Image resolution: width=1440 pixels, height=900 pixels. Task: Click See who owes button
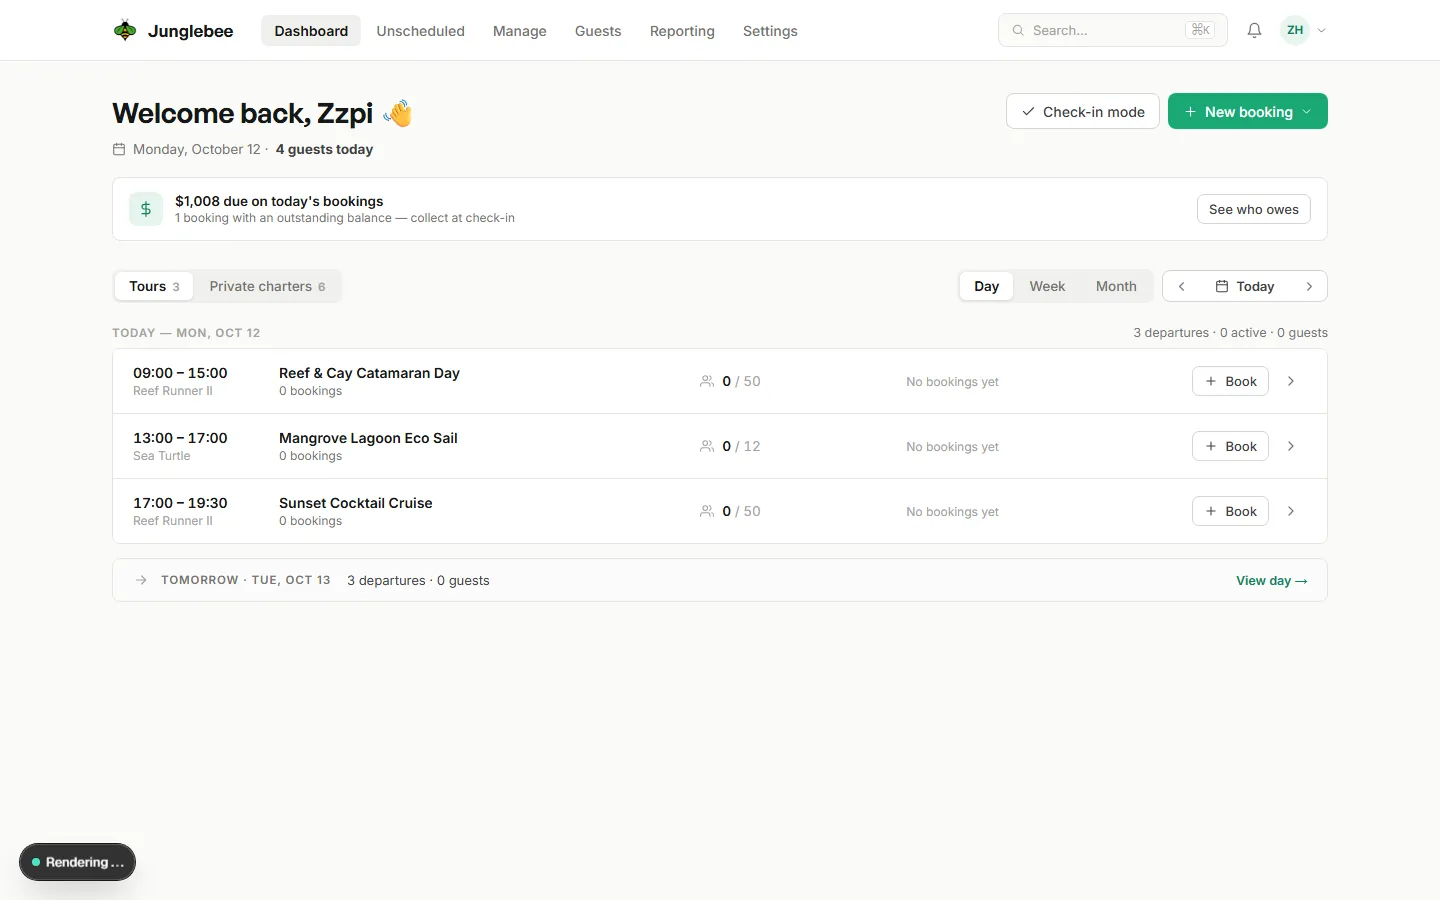tap(1254, 209)
